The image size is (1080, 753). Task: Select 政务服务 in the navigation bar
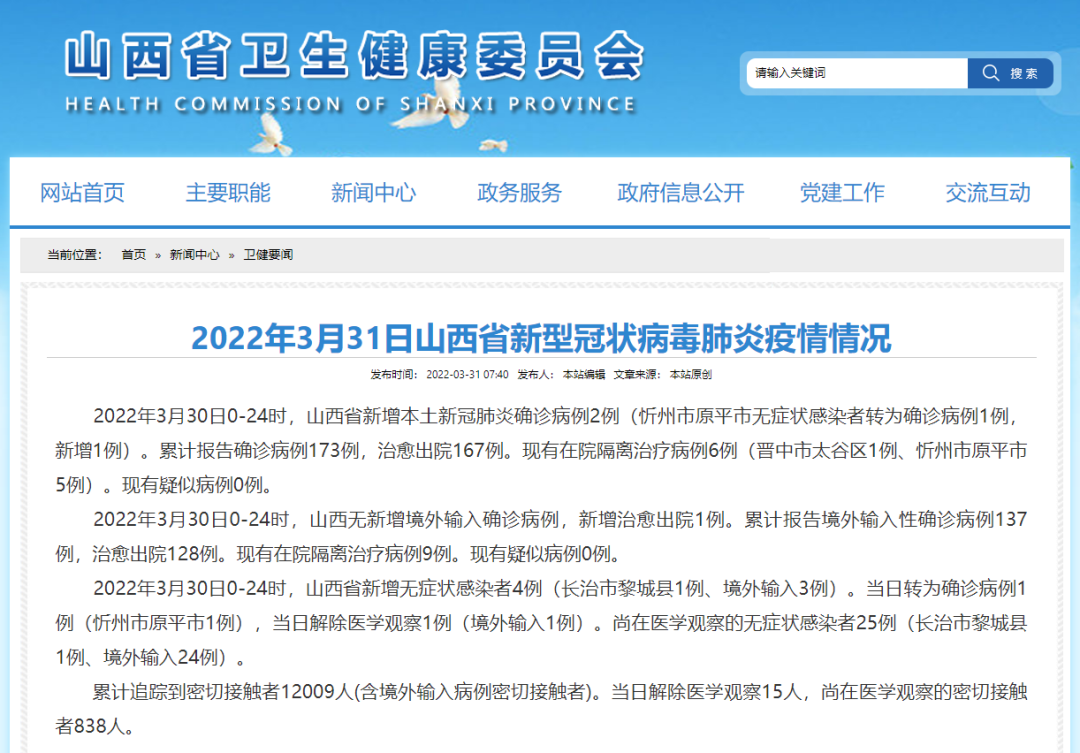(519, 192)
